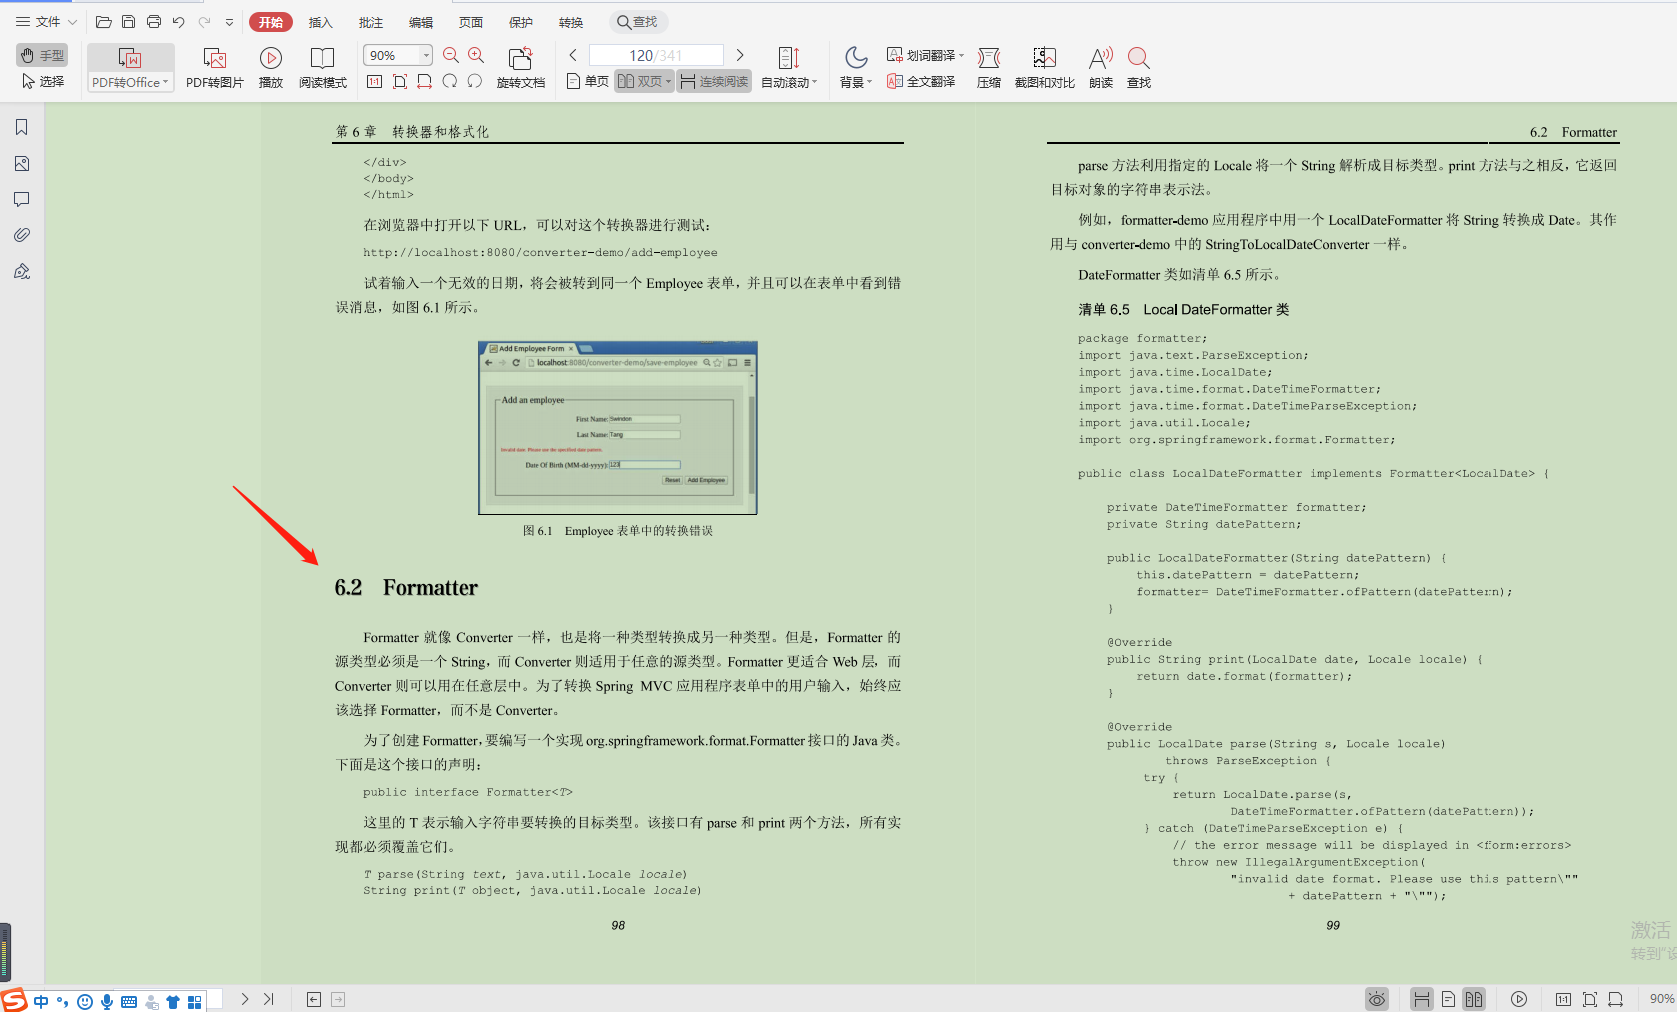Open the 划词翻译 dropdown
This screenshot has width=1677, height=1012.
pyautogui.click(x=925, y=55)
